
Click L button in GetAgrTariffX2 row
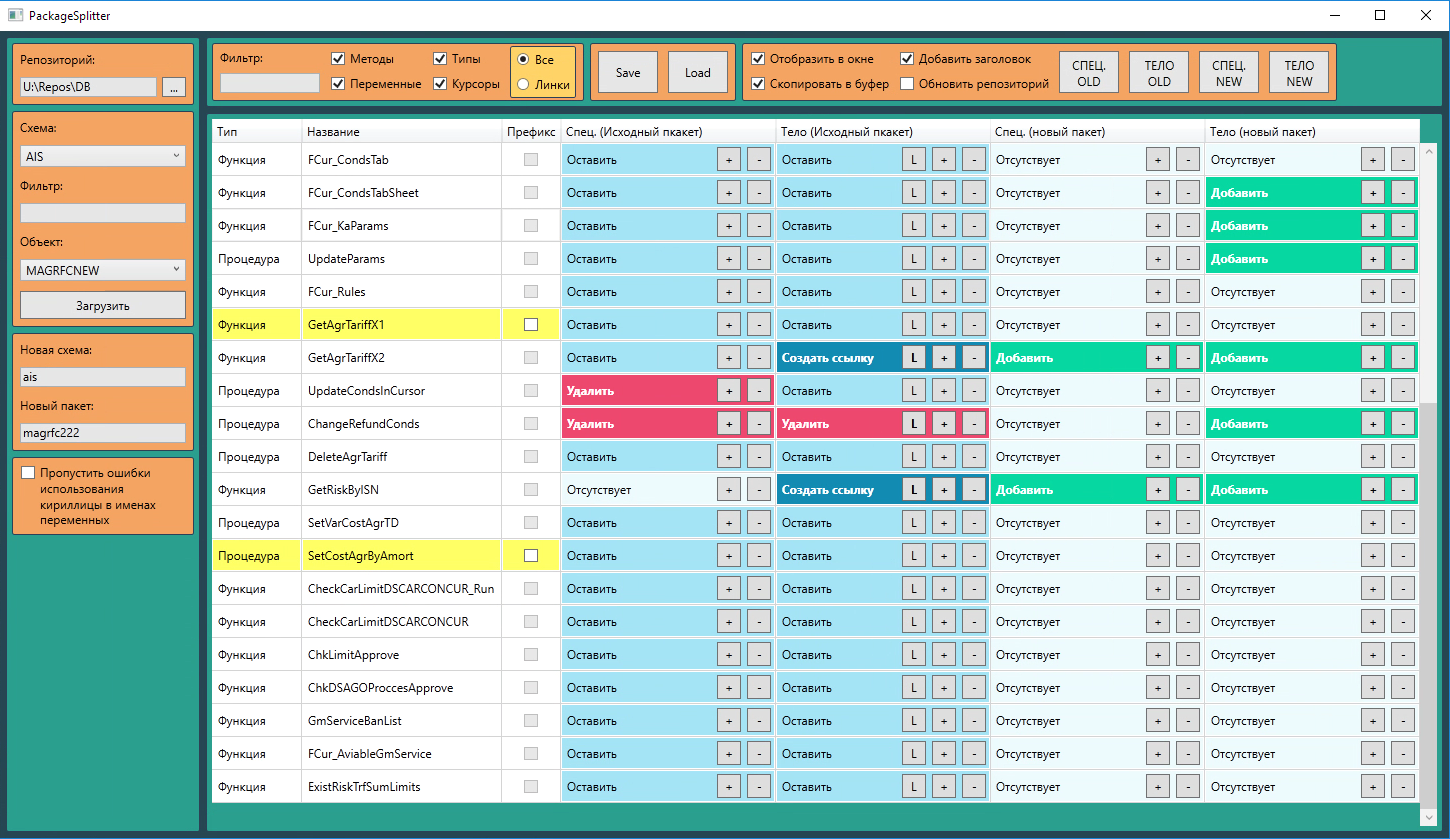(x=913, y=358)
